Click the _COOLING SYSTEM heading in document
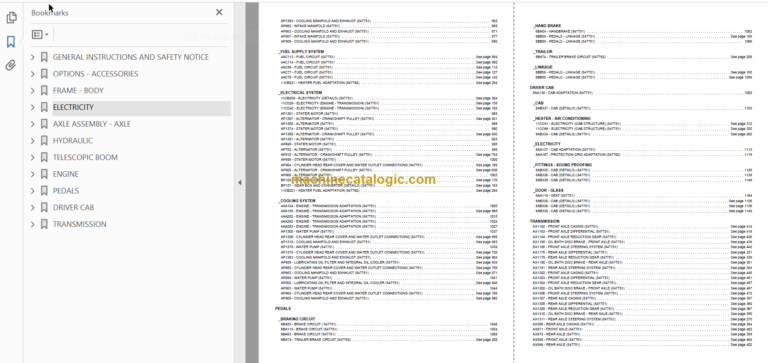Image resolution: width=768 pixels, height=363 pixels. [x=298, y=201]
